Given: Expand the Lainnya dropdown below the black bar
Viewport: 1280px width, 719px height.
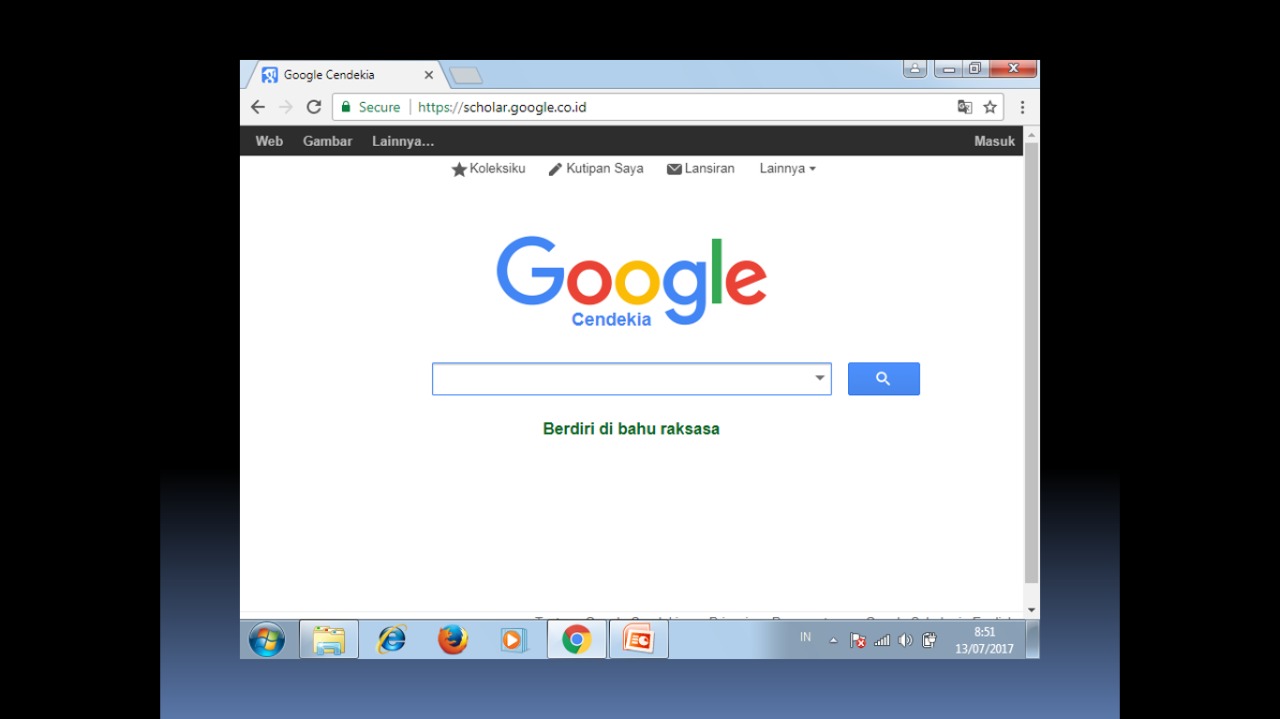Looking at the screenshot, I should click(788, 169).
